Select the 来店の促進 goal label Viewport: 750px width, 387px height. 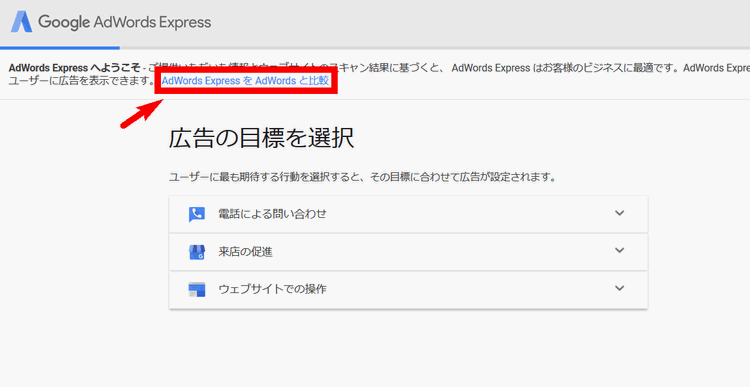[x=245, y=252]
